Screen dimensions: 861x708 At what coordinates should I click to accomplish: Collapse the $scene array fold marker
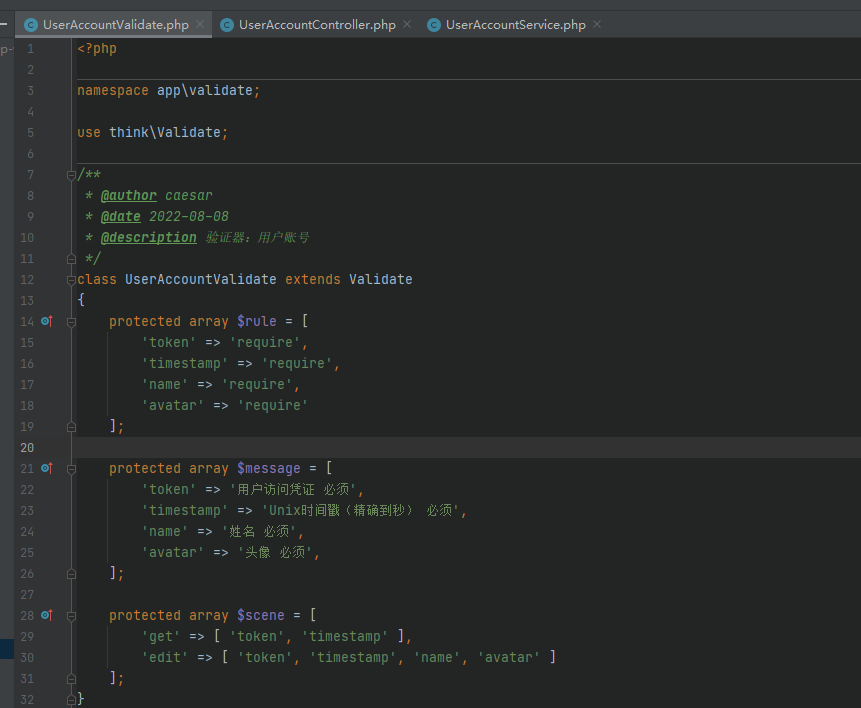[x=71, y=616]
